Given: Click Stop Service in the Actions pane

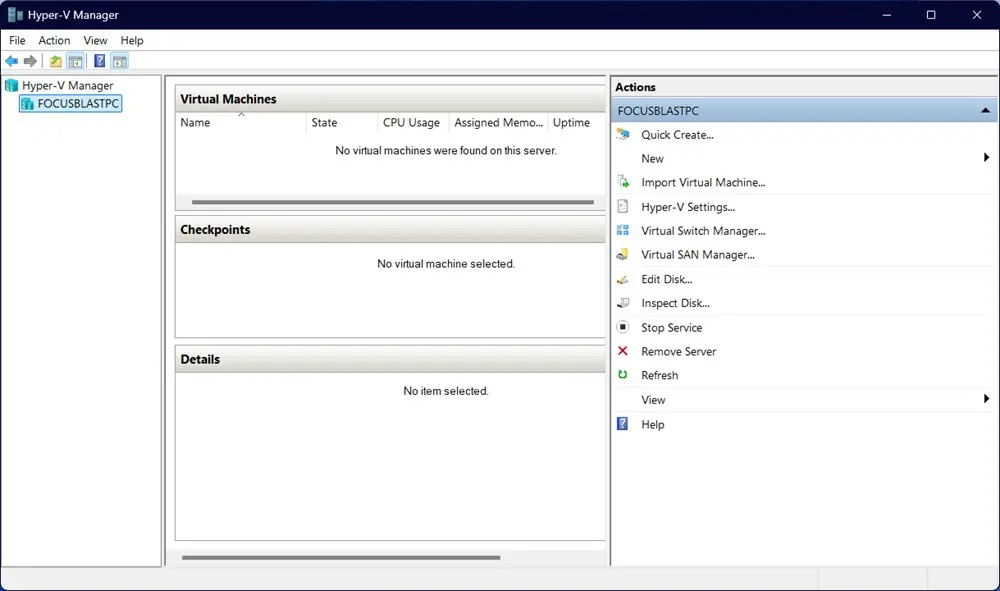Looking at the screenshot, I should [x=671, y=327].
